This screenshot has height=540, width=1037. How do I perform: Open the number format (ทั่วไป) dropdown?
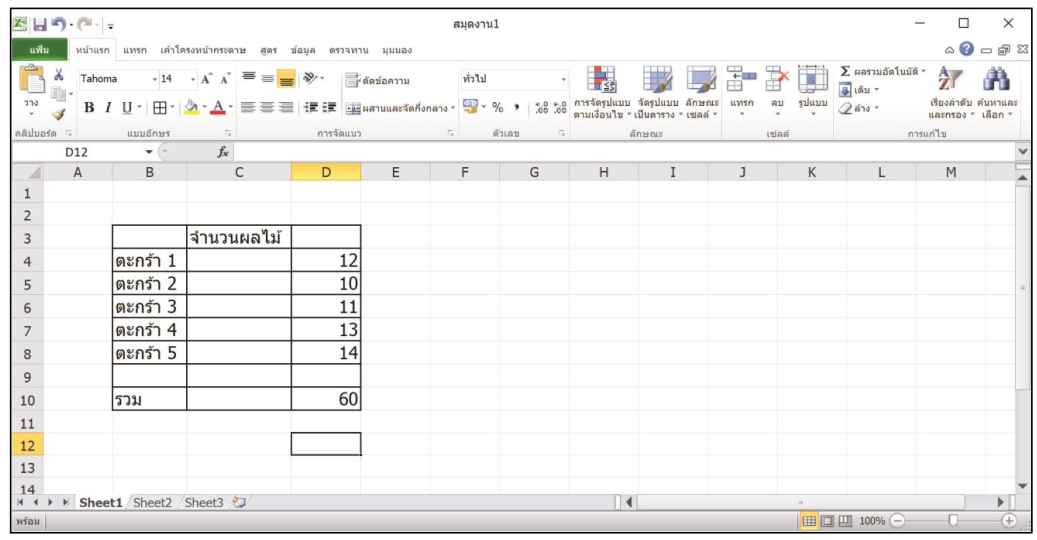coord(563,79)
